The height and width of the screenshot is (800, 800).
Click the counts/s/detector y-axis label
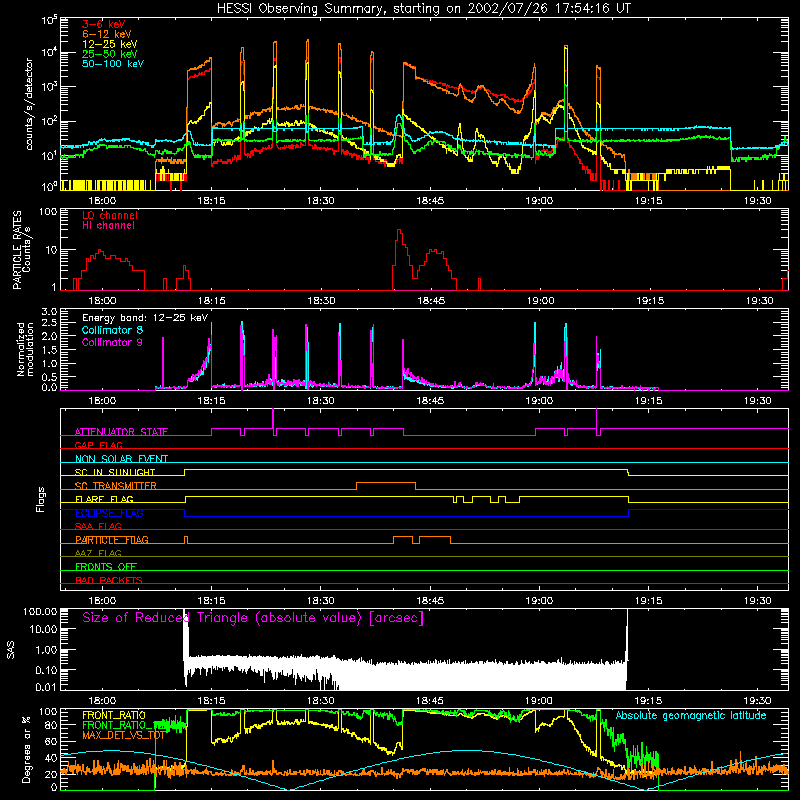pyautogui.click(x=29, y=104)
